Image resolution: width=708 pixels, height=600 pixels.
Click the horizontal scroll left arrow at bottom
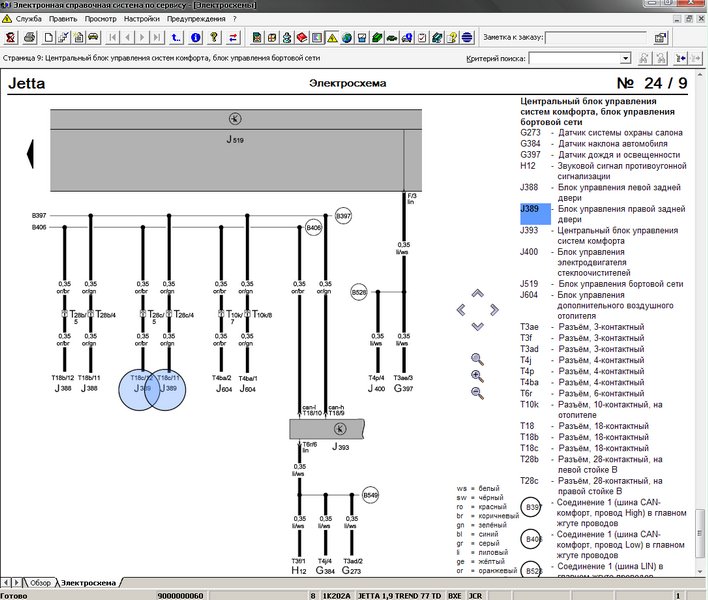click(6, 583)
